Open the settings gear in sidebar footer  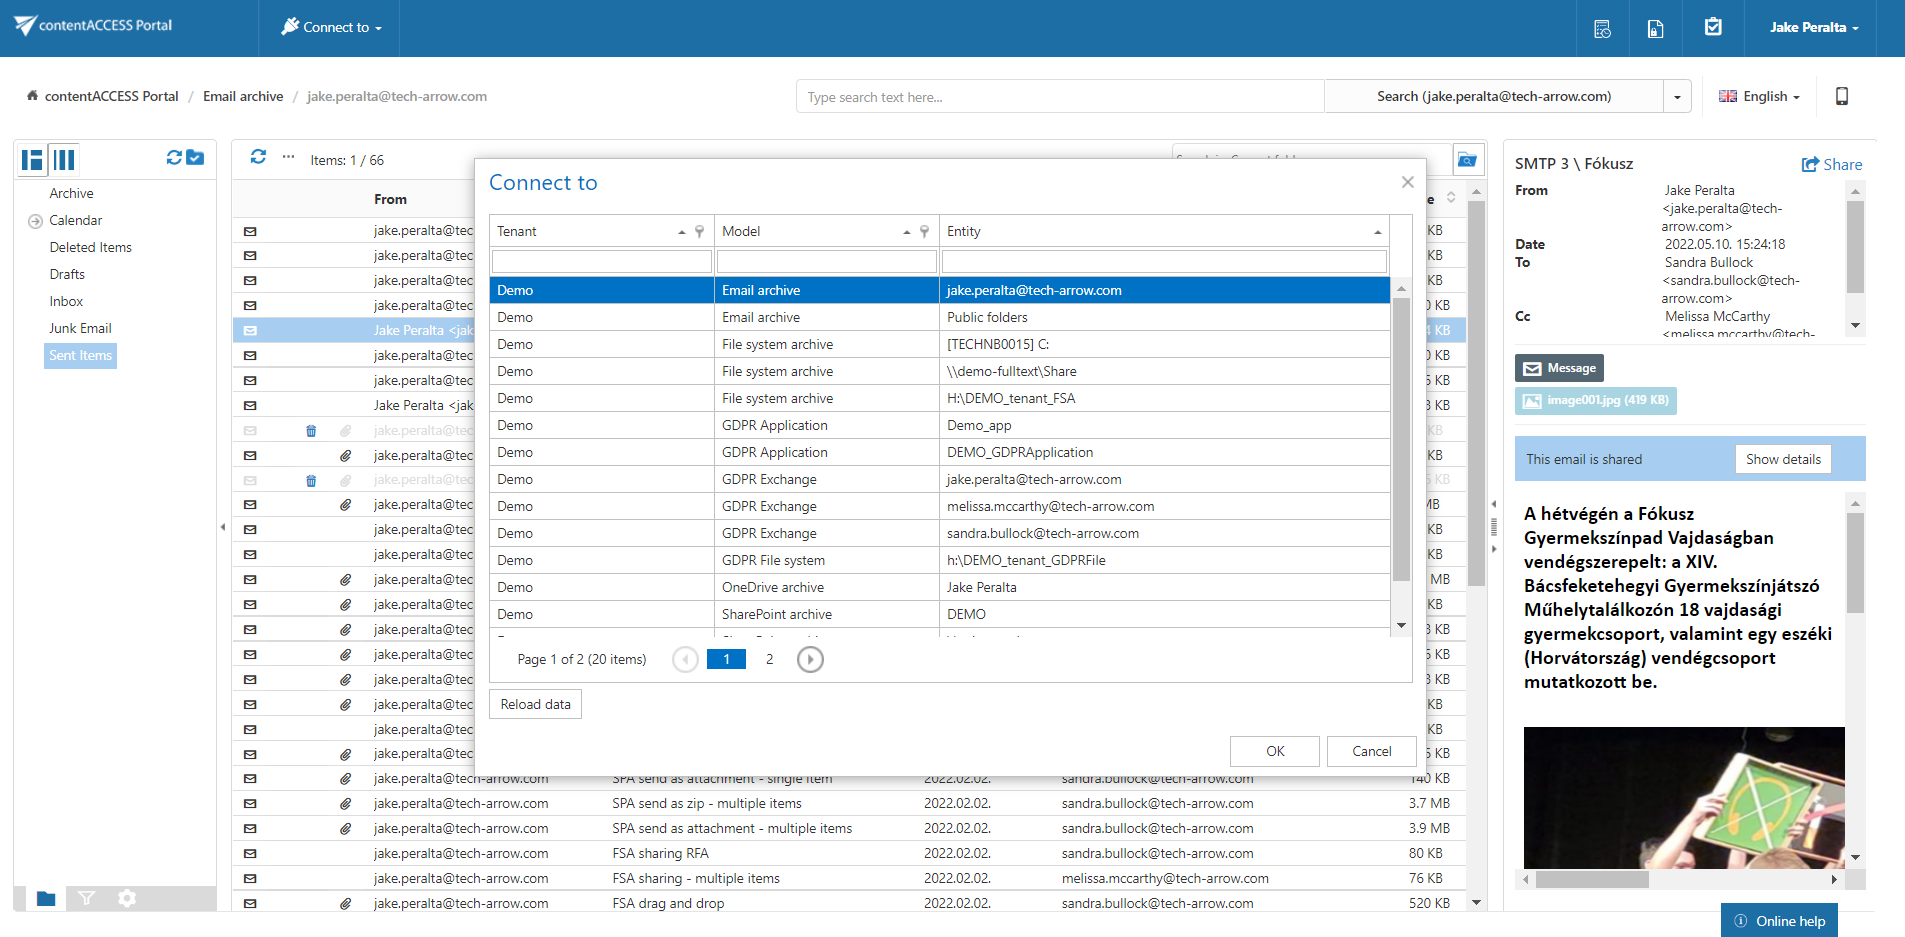[x=127, y=898]
